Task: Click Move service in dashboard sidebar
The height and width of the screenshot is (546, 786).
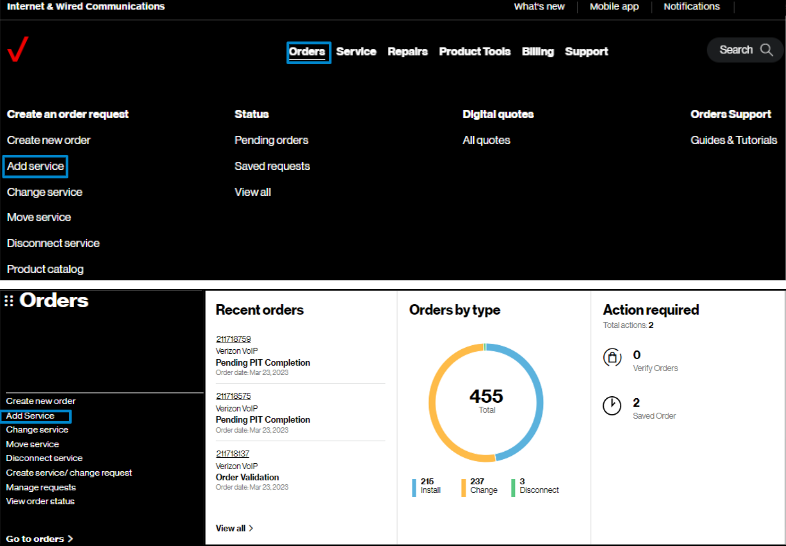Action: 33,444
